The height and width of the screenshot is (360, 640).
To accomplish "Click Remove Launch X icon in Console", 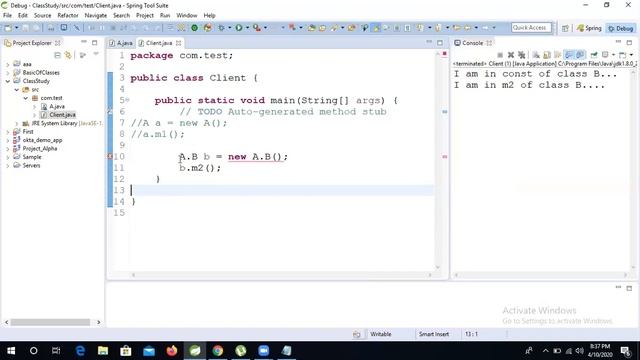I will tap(511, 55).
